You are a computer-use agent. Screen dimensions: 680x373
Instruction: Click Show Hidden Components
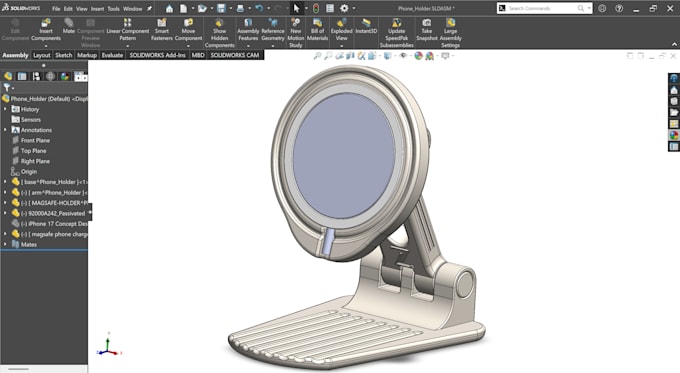[x=219, y=33]
